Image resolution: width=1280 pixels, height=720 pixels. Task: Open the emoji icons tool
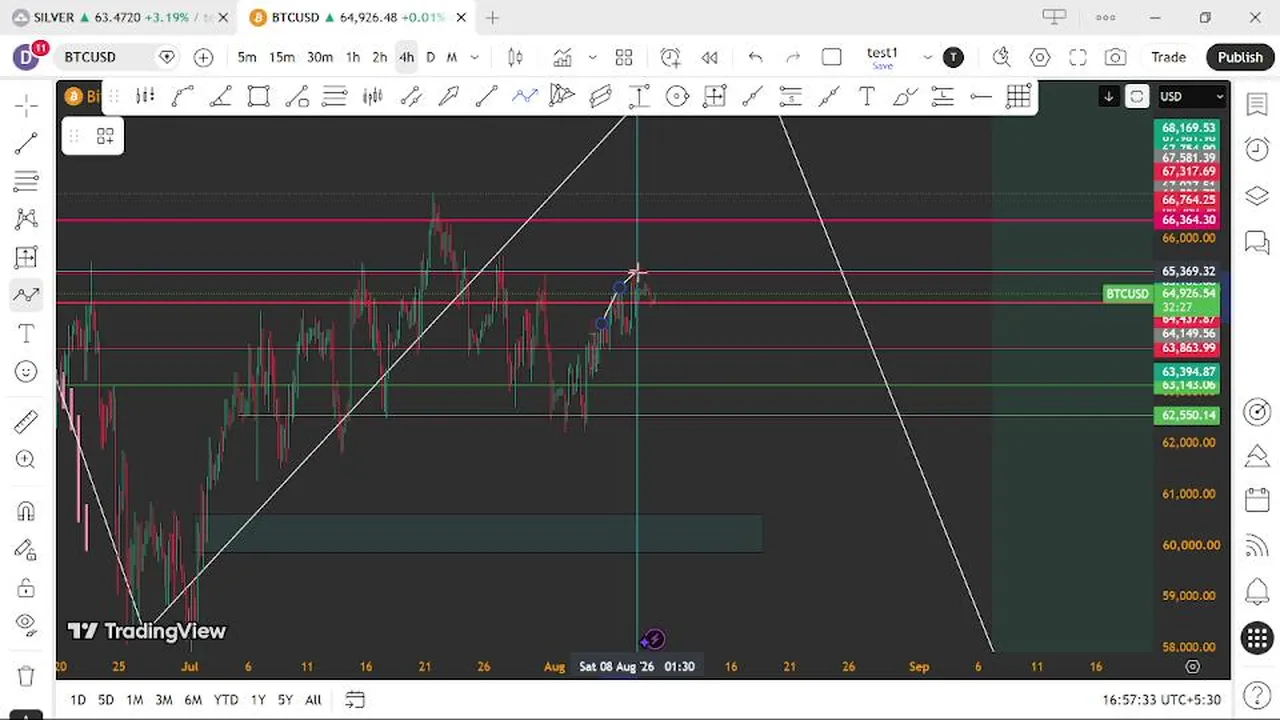(26, 371)
